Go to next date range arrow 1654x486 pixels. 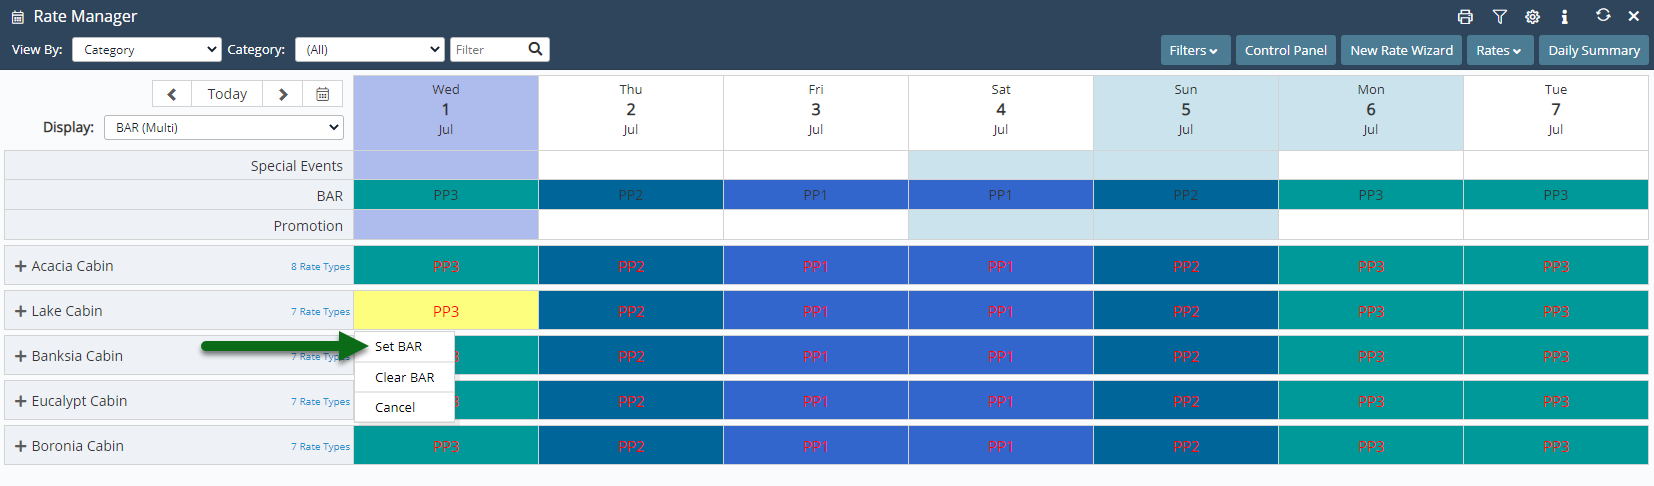click(283, 94)
